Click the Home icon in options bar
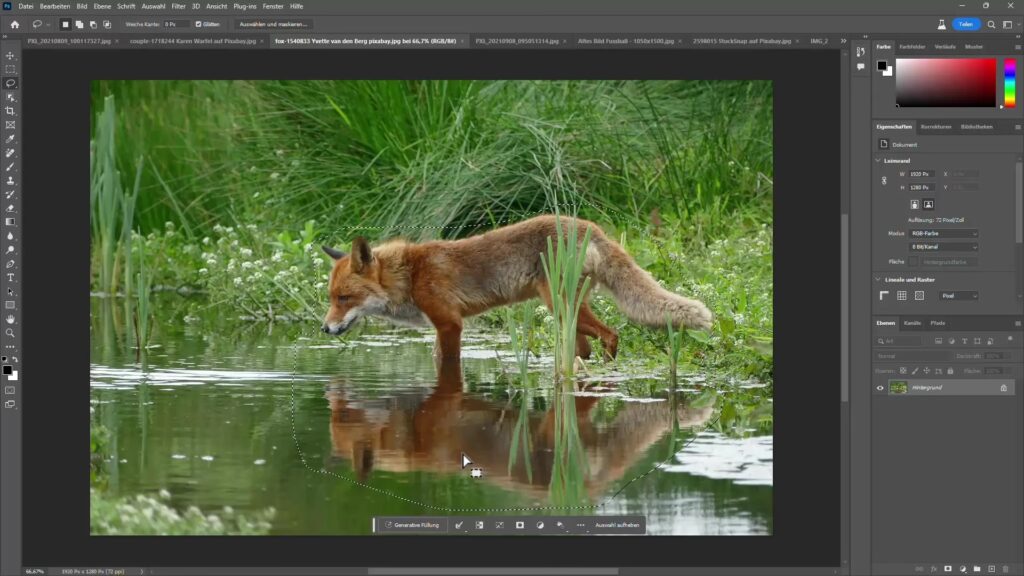Image resolution: width=1024 pixels, height=576 pixels. [x=14, y=24]
